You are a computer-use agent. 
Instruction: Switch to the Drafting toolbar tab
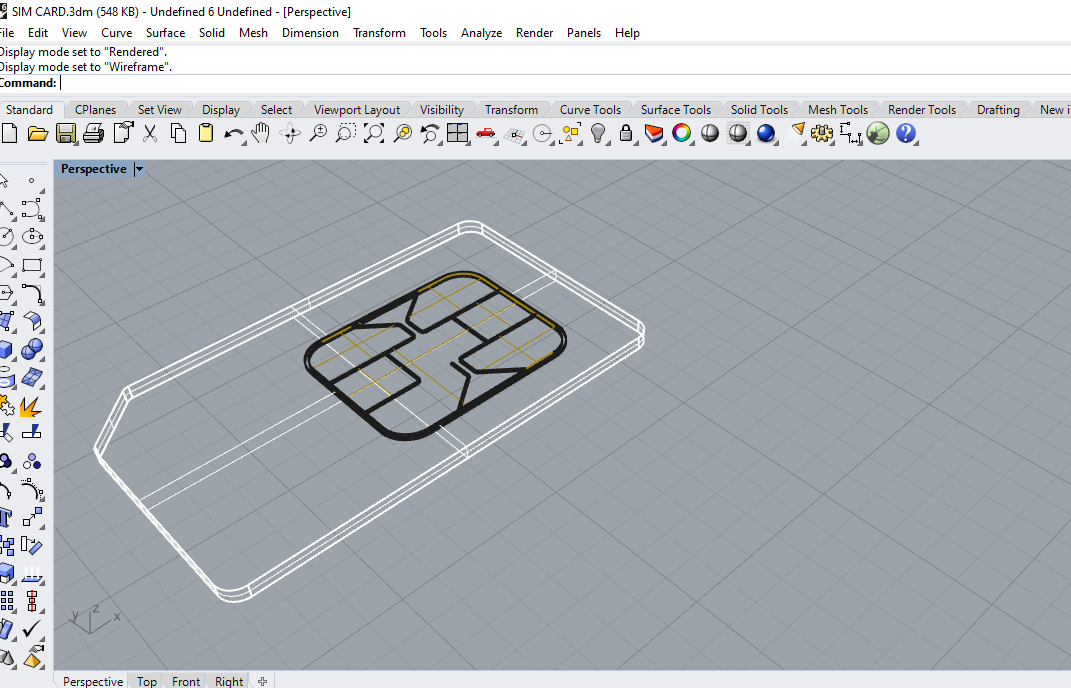pyautogui.click(x=998, y=109)
